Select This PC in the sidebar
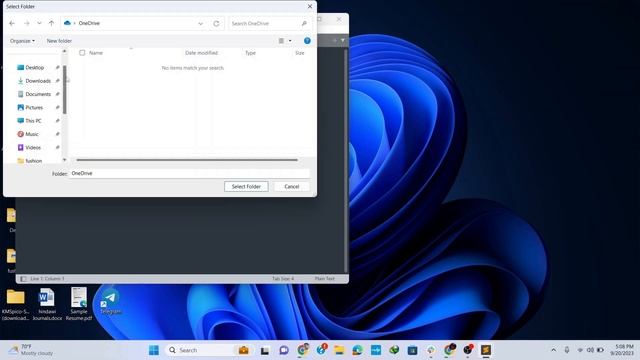The height and width of the screenshot is (360, 640). click(x=33, y=121)
